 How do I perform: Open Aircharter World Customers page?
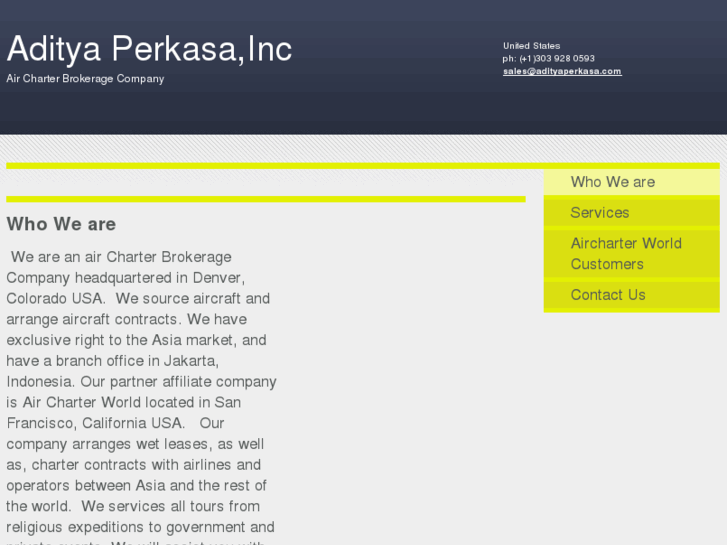[631, 254]
